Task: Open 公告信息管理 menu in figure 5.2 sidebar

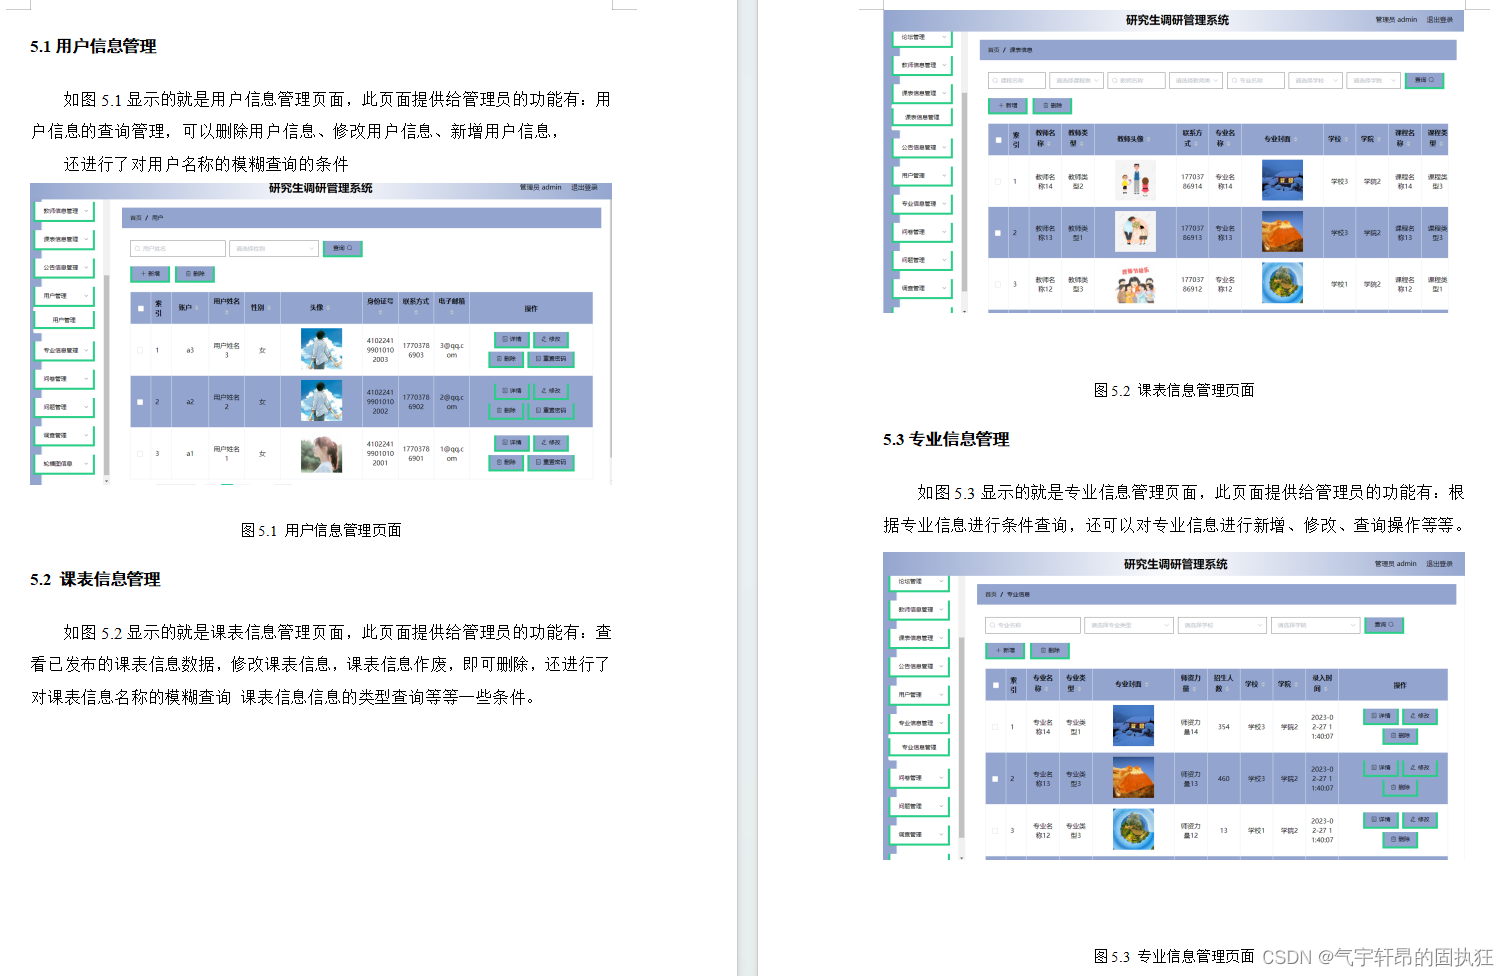Action: pos(921,147)
